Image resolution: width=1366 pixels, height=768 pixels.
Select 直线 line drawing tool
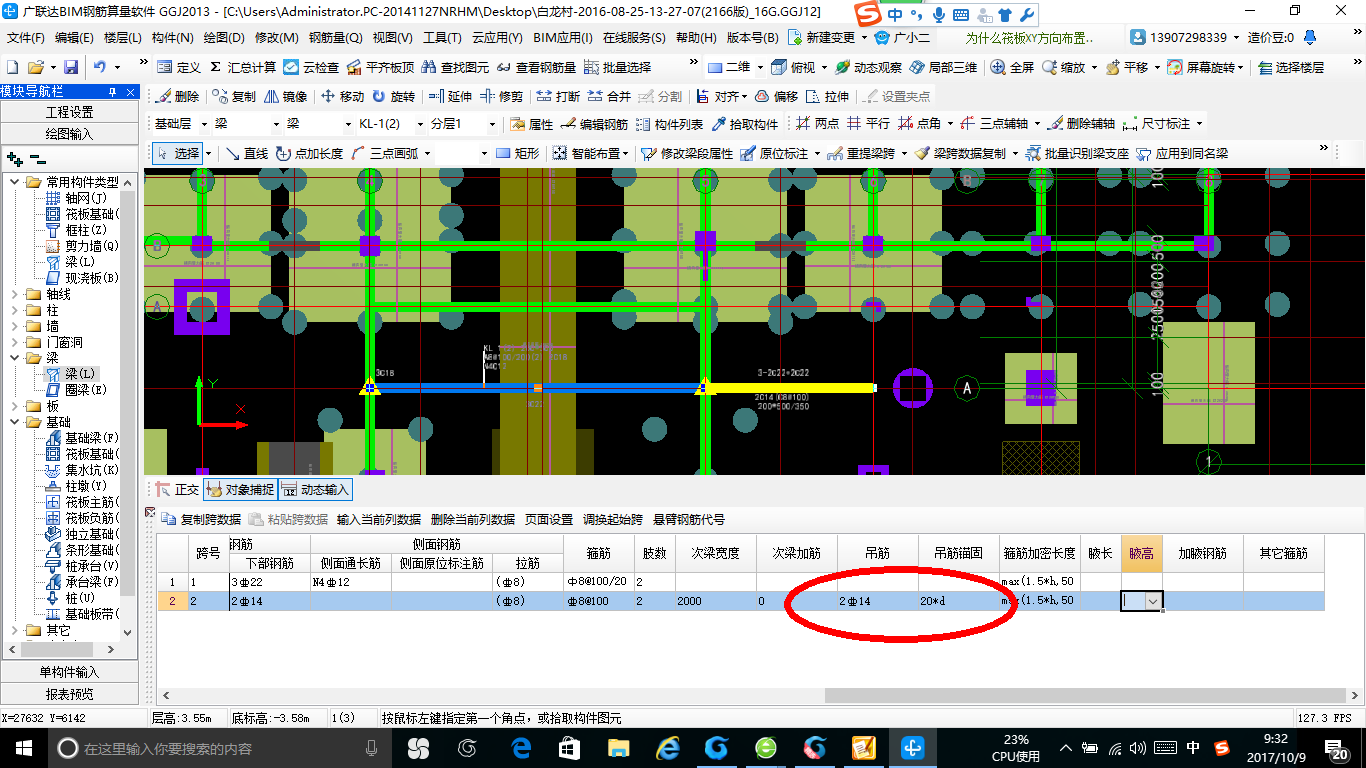(x=246, y=153)
